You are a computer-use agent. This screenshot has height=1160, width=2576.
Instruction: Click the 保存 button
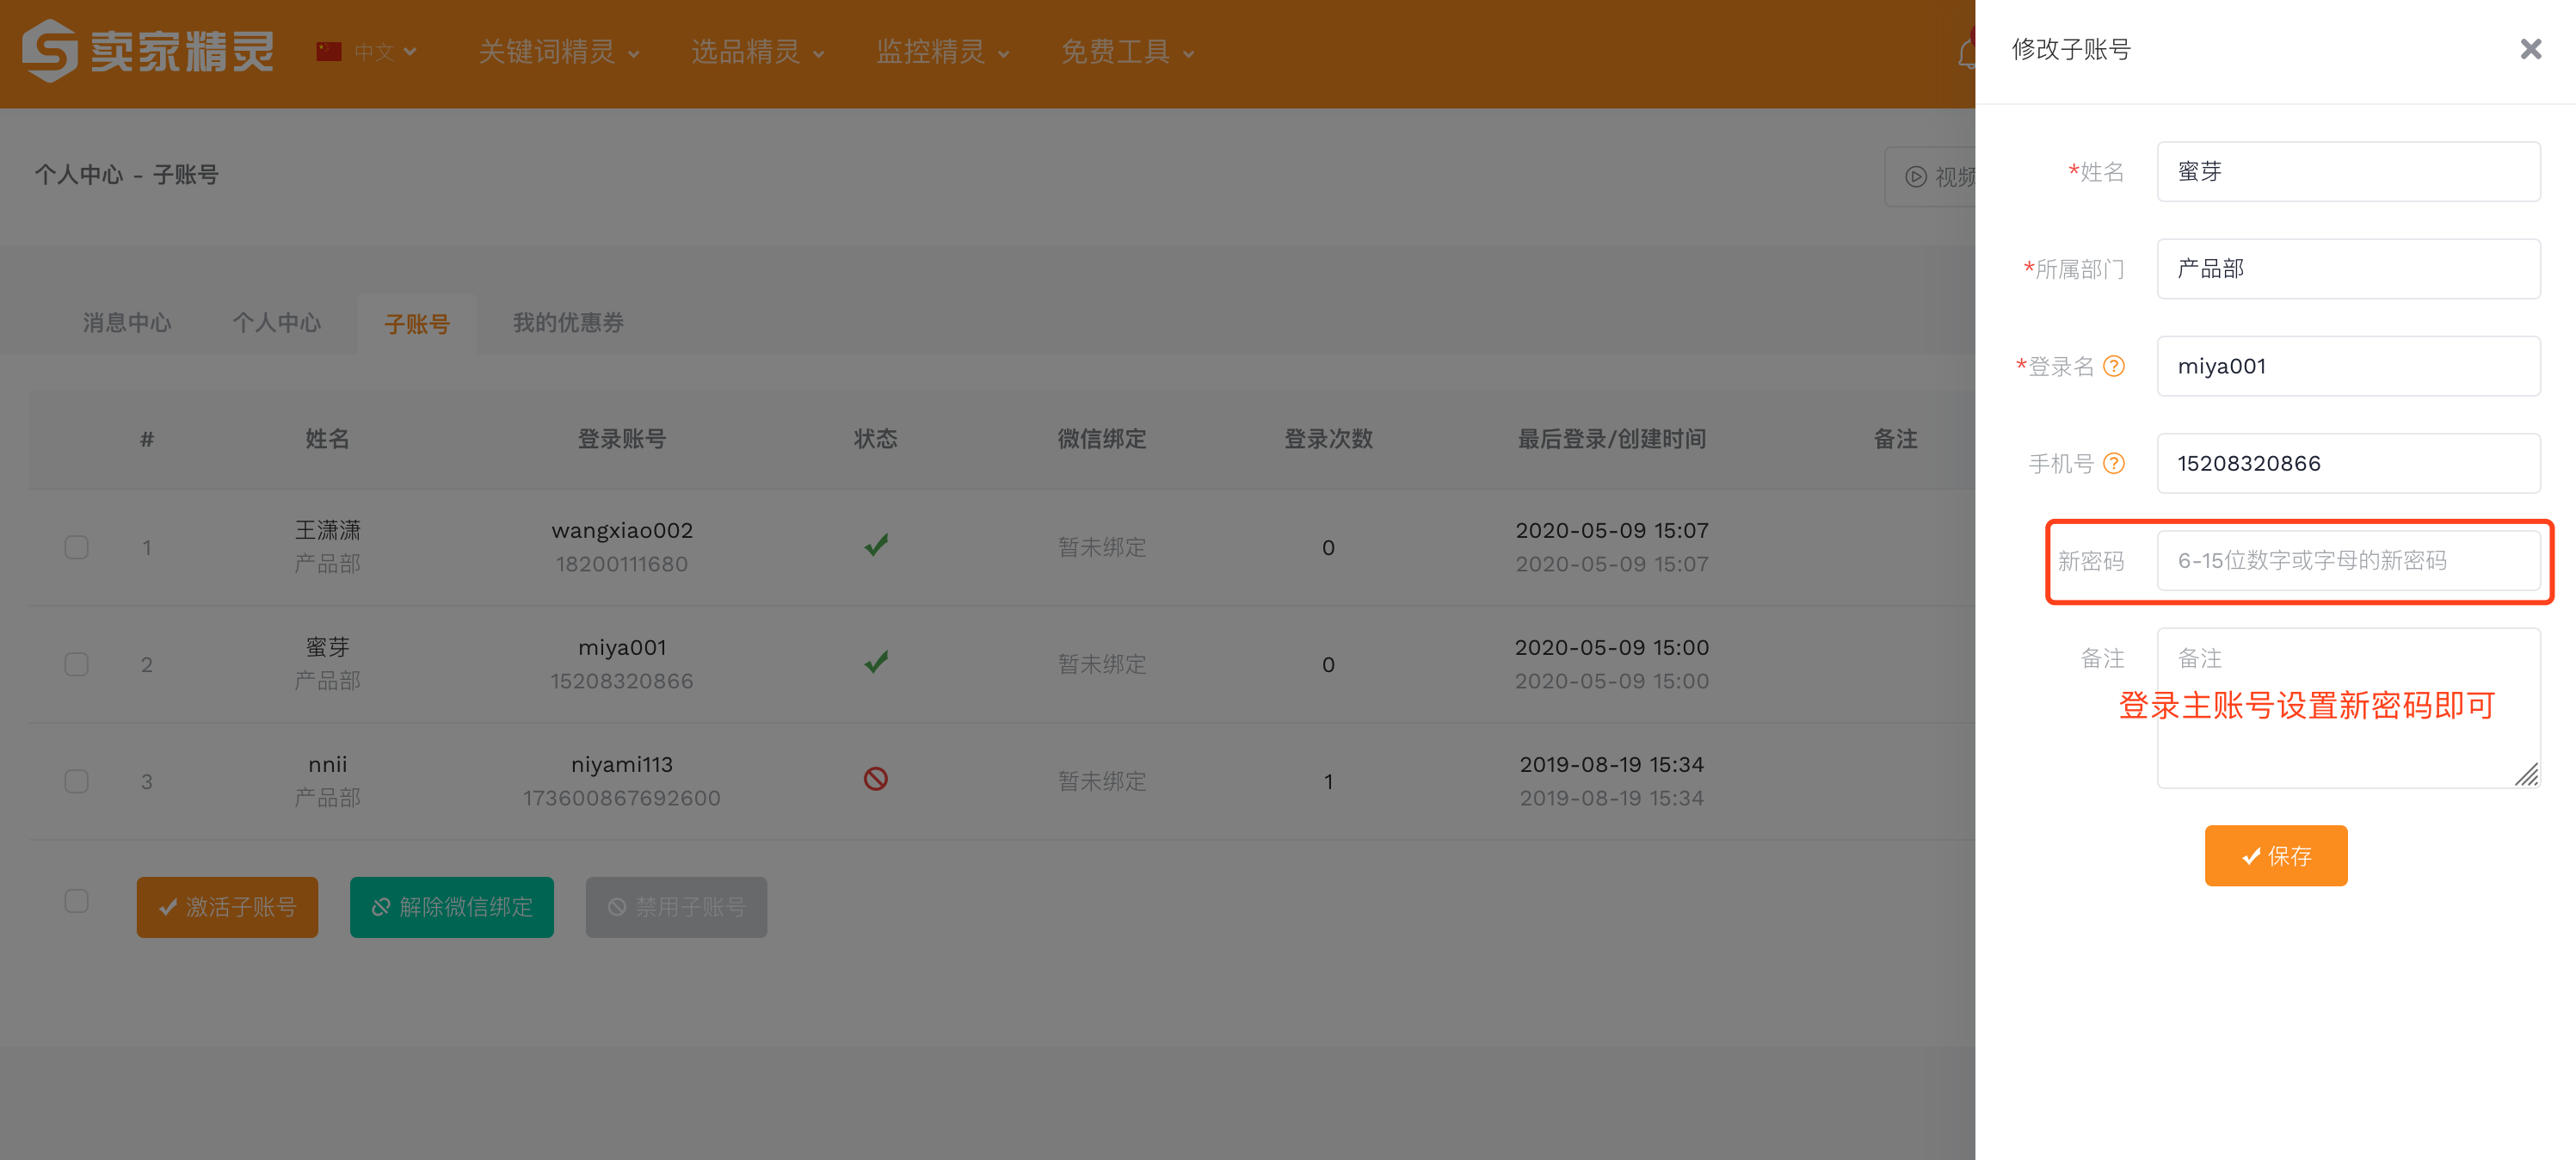2276,856
